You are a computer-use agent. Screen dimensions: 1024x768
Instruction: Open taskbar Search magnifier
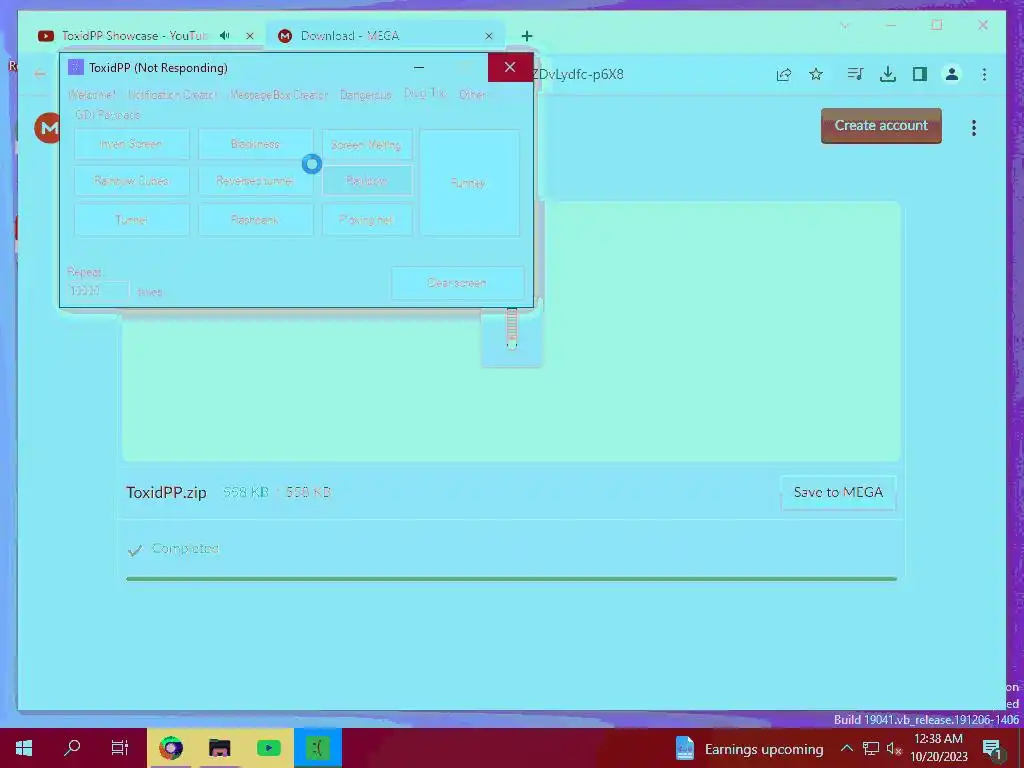pos(72,748)
